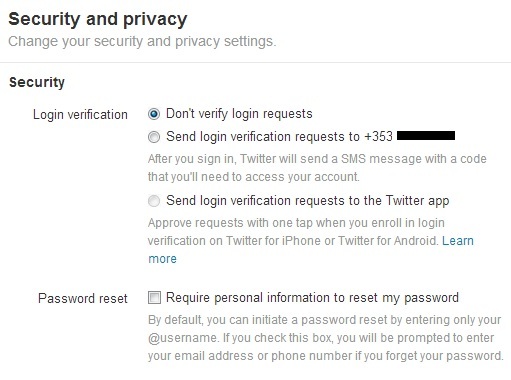Choose SMS verification to +353 radio button
The image size is (511, 380).
(x=154, y=137)
